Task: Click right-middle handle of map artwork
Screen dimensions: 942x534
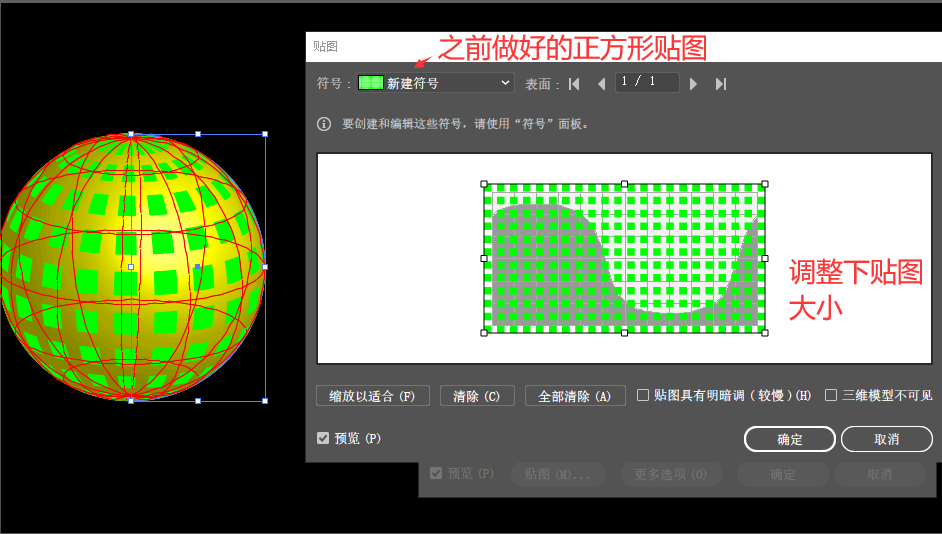Action: 765,258
